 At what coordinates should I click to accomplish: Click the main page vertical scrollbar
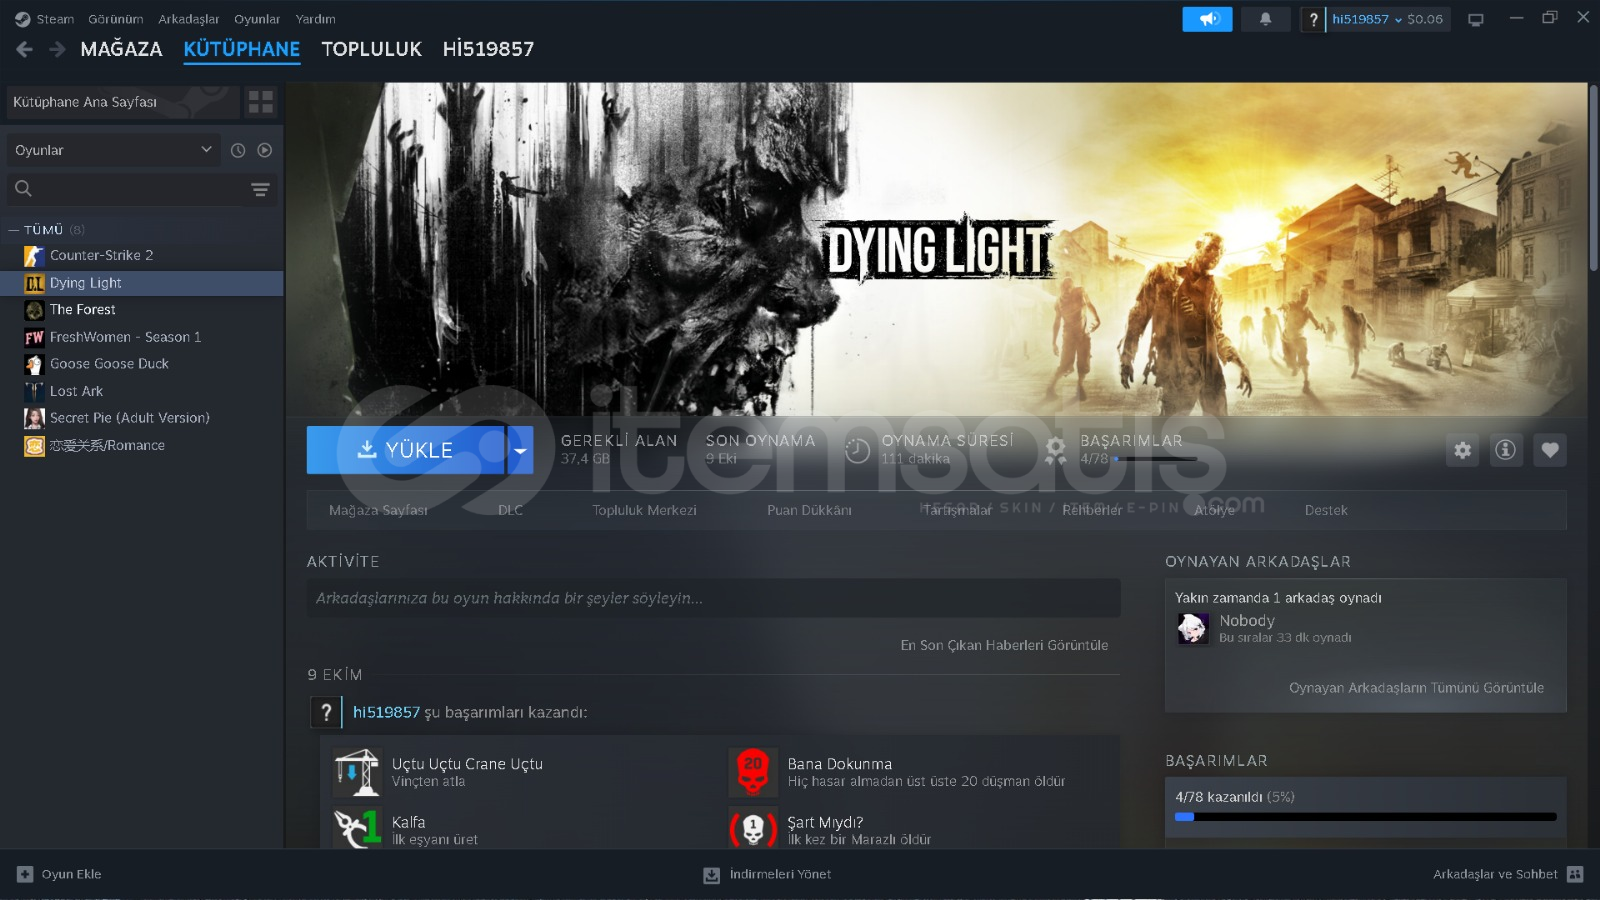pos(1592,180)
